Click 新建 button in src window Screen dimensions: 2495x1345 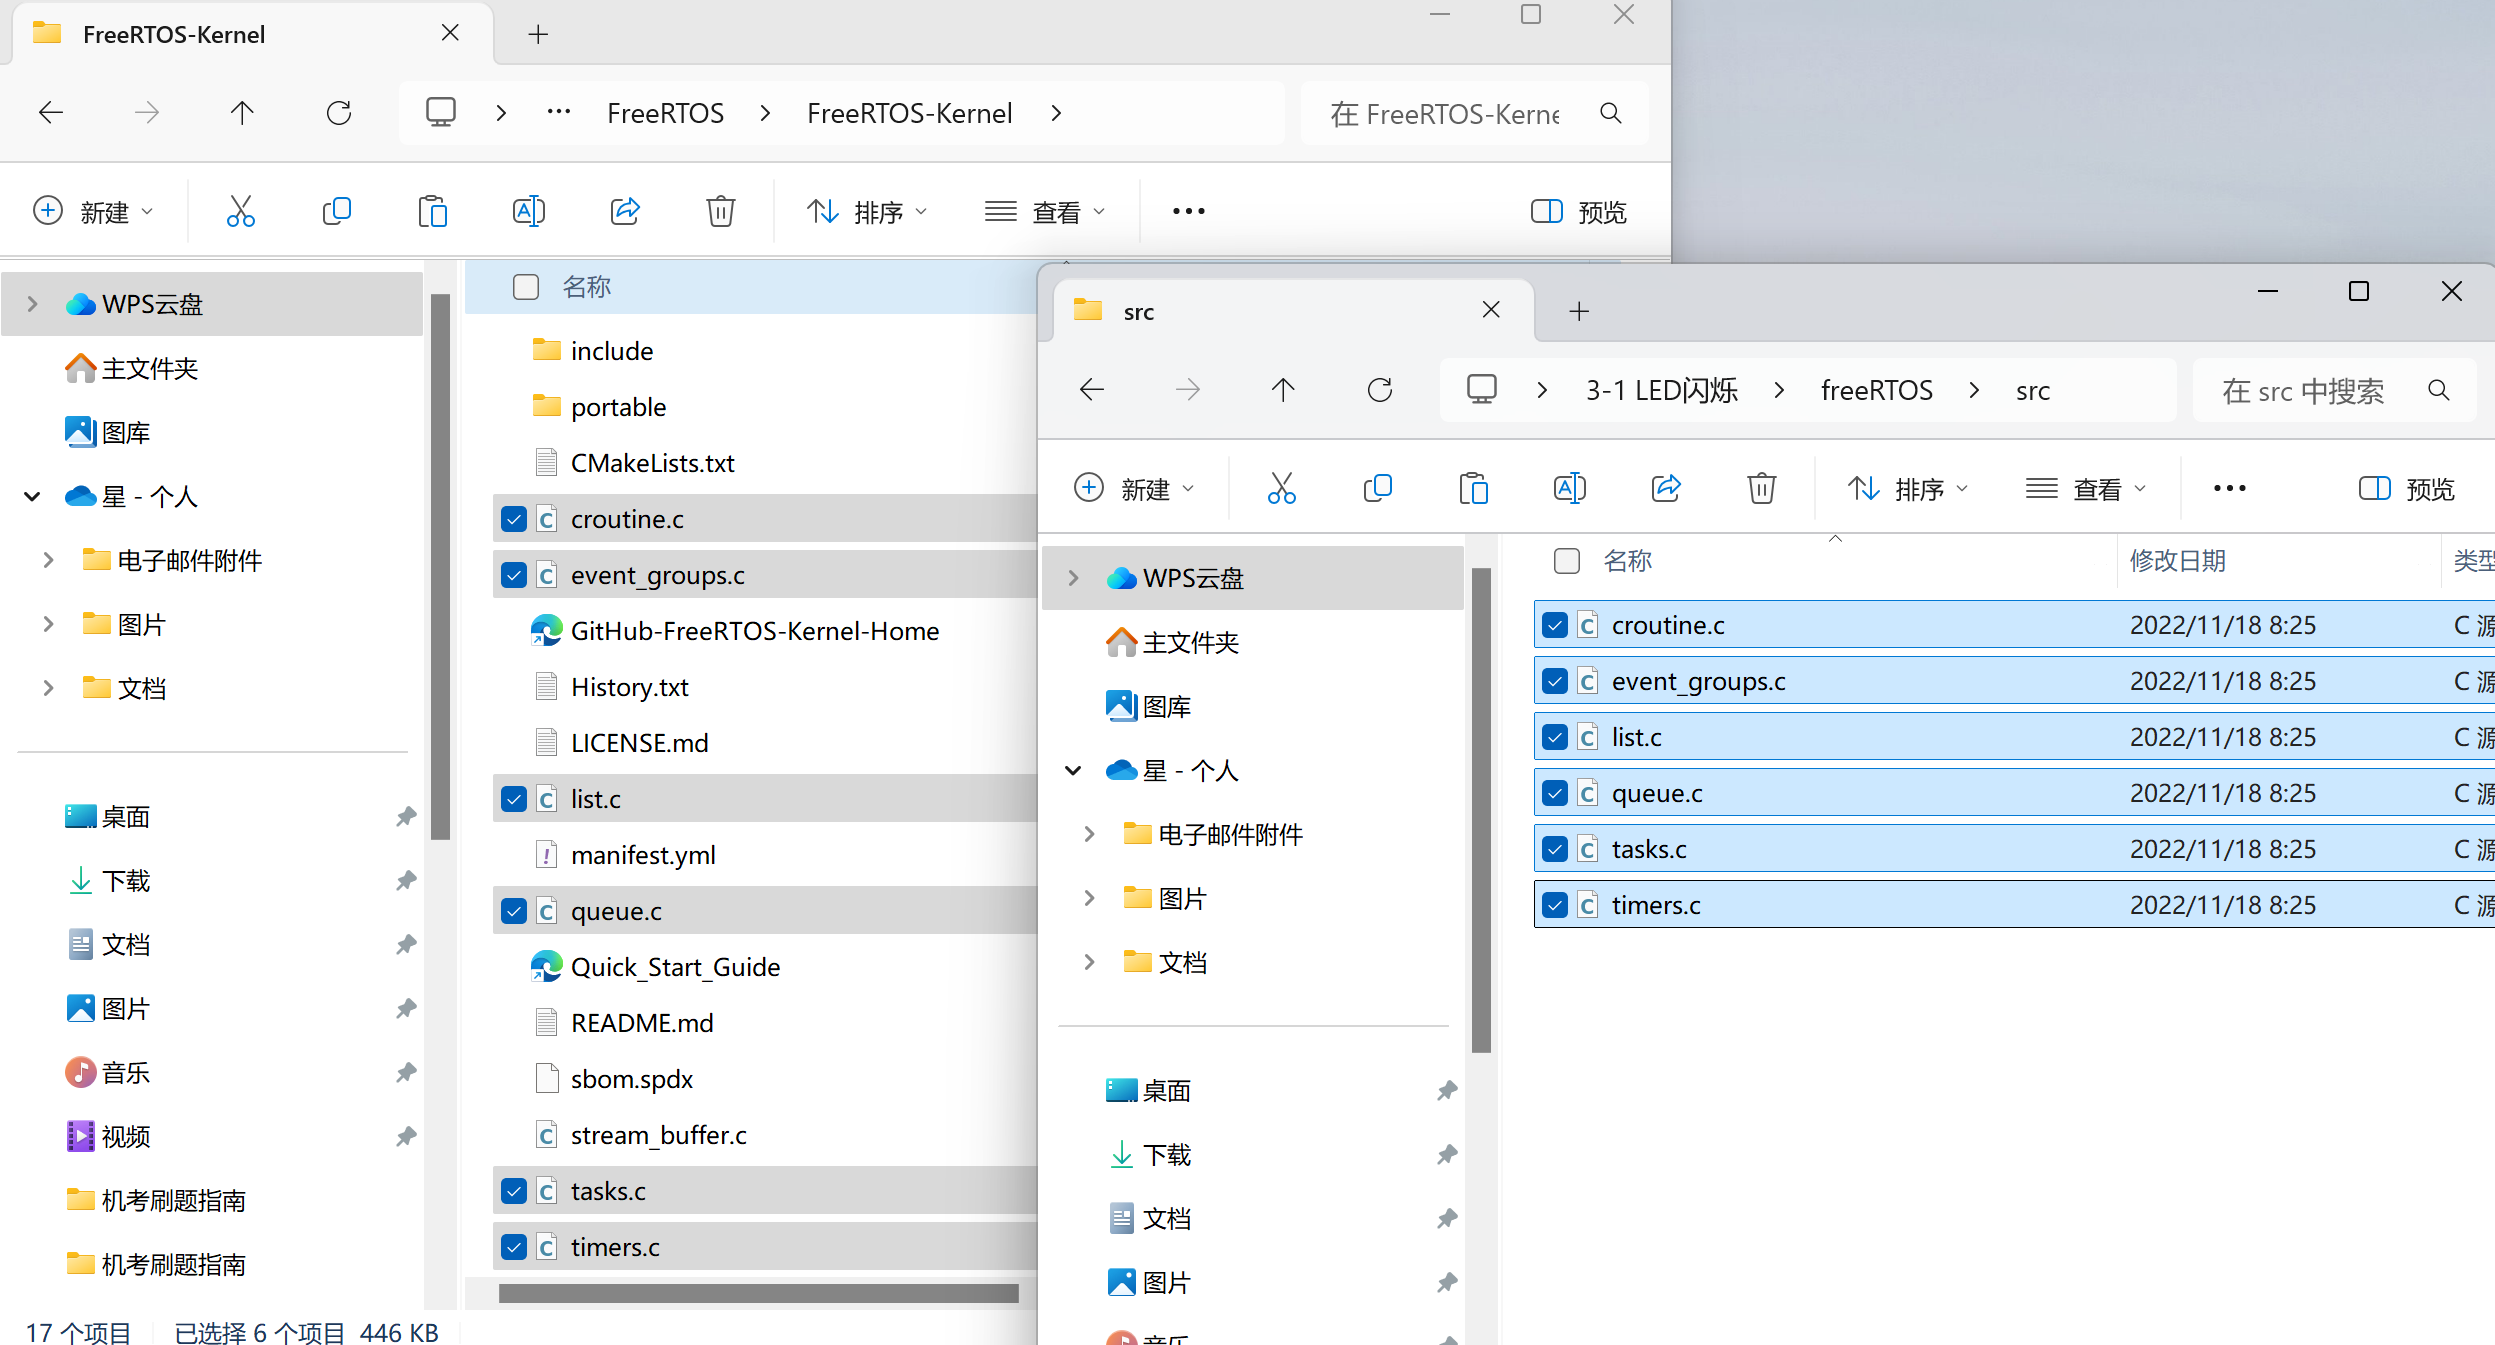point(1134,488)
